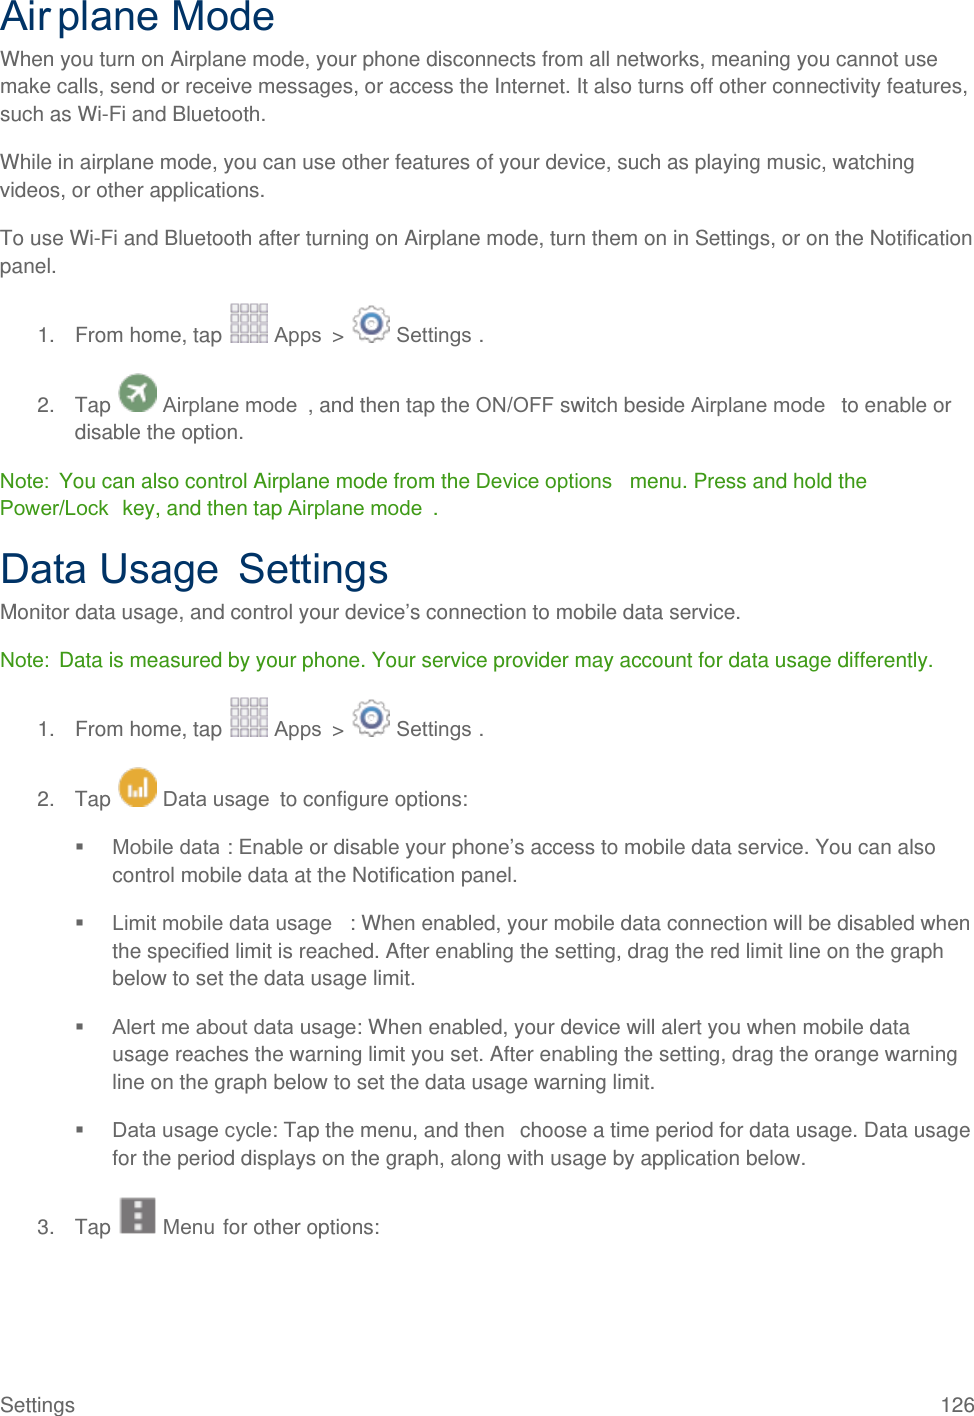Image resolution: width=974 pixels, height=1416 pixels.
Task: Click the Alert me about data usage bullet
Action: point(534,1054)
